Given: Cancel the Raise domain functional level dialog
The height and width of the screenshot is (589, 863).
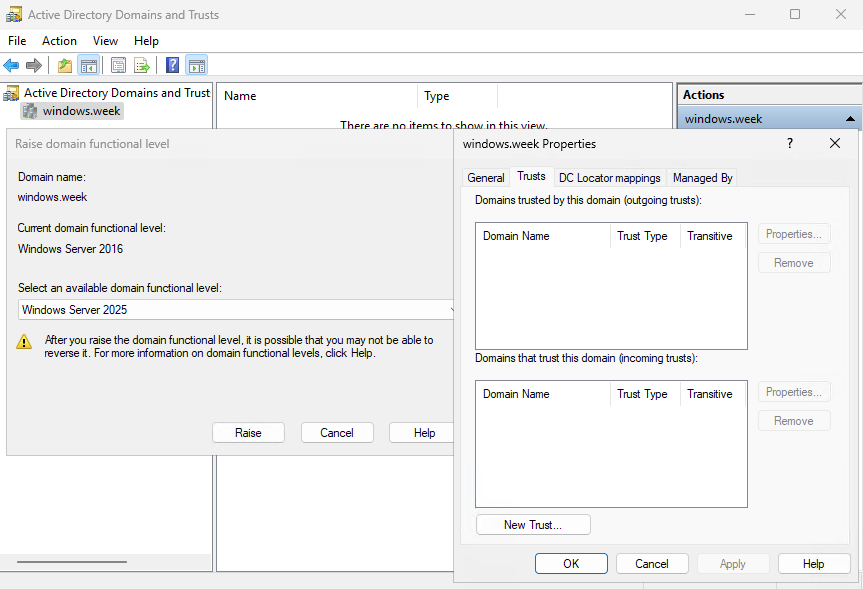Looking at the screenshot, I should click(x=337, y=433).
